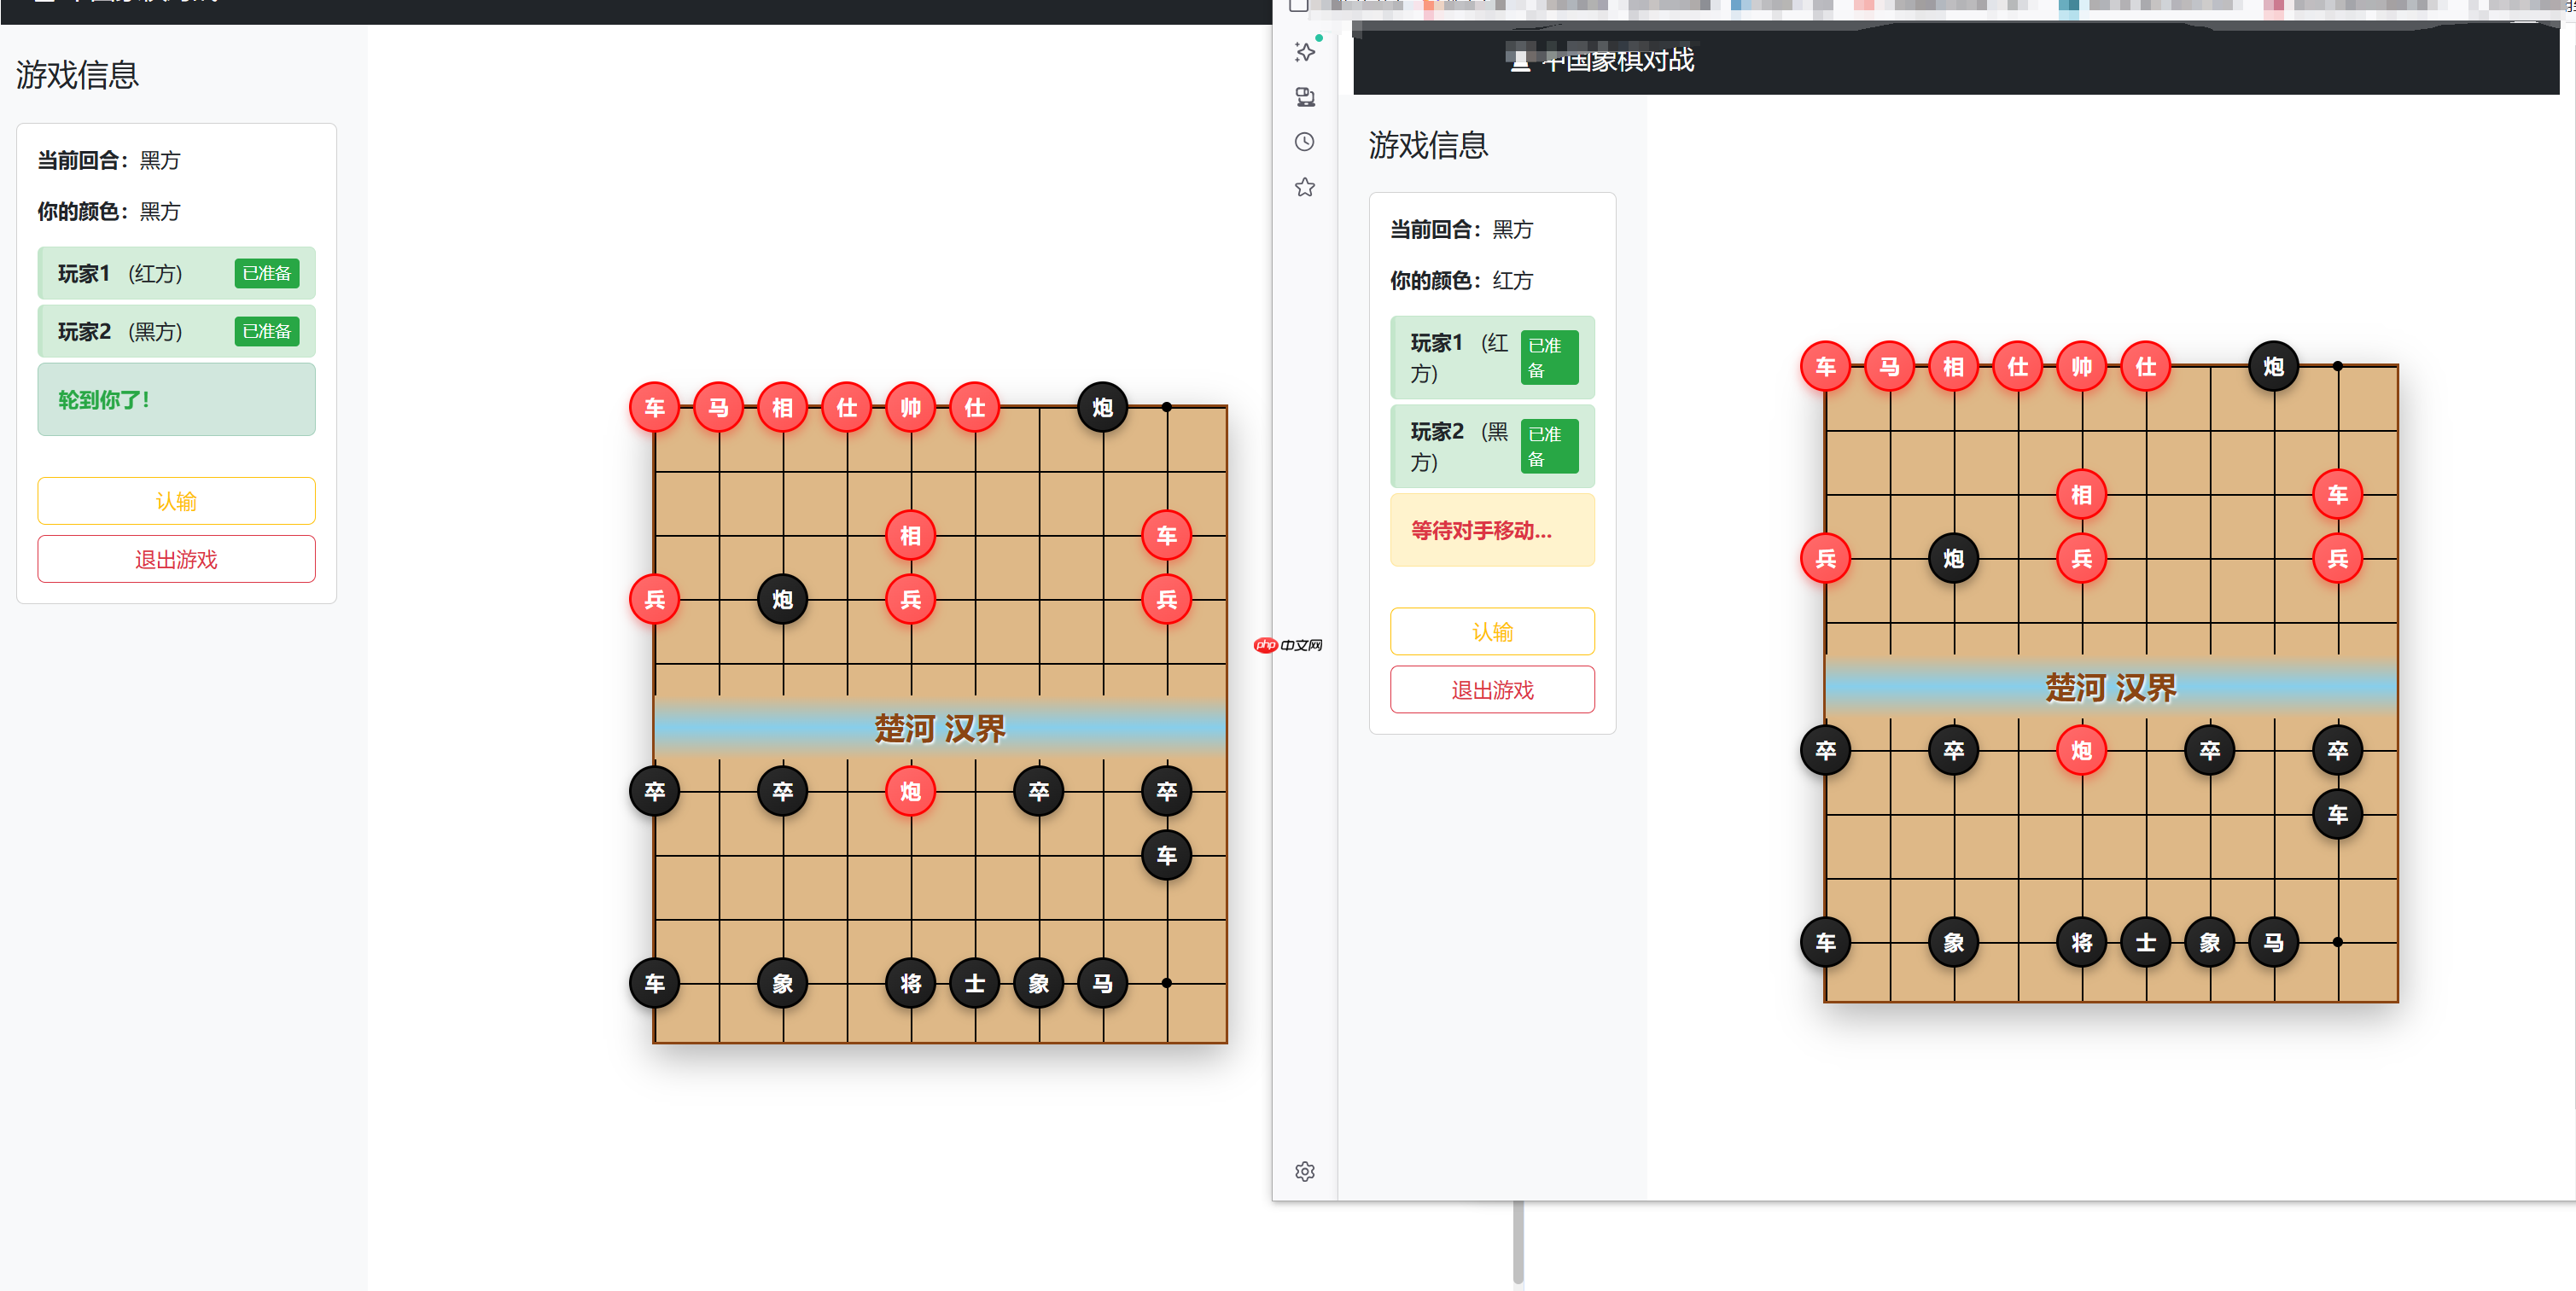2576x1291 pixels.
Task: Select the black 炮 cannon near the top
Action: click(1102, 407)
